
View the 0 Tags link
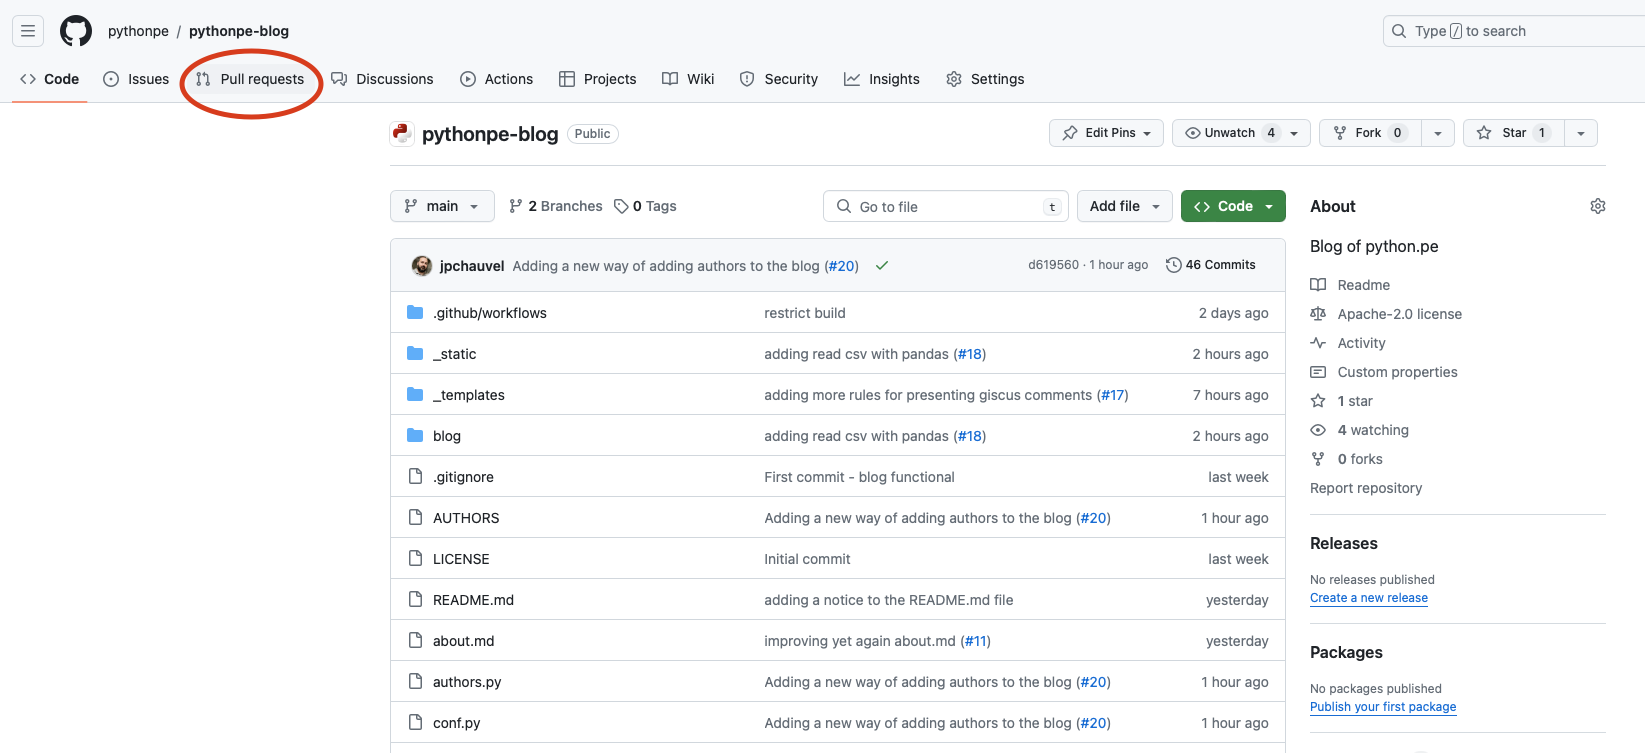[x=646, y=206]
